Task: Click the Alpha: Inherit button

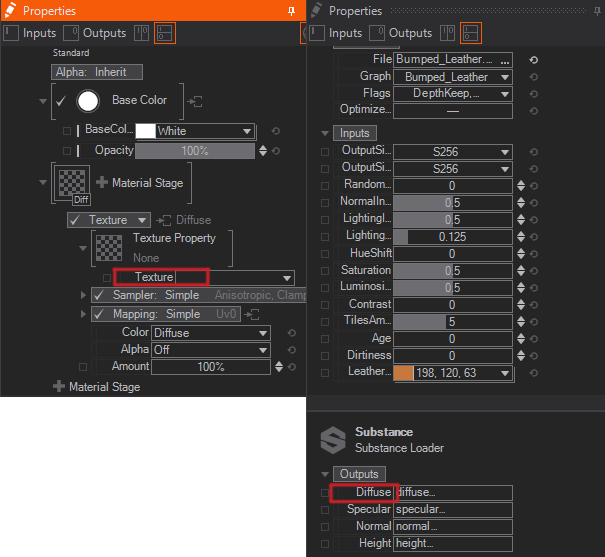Action: click(x=97, y=72)
